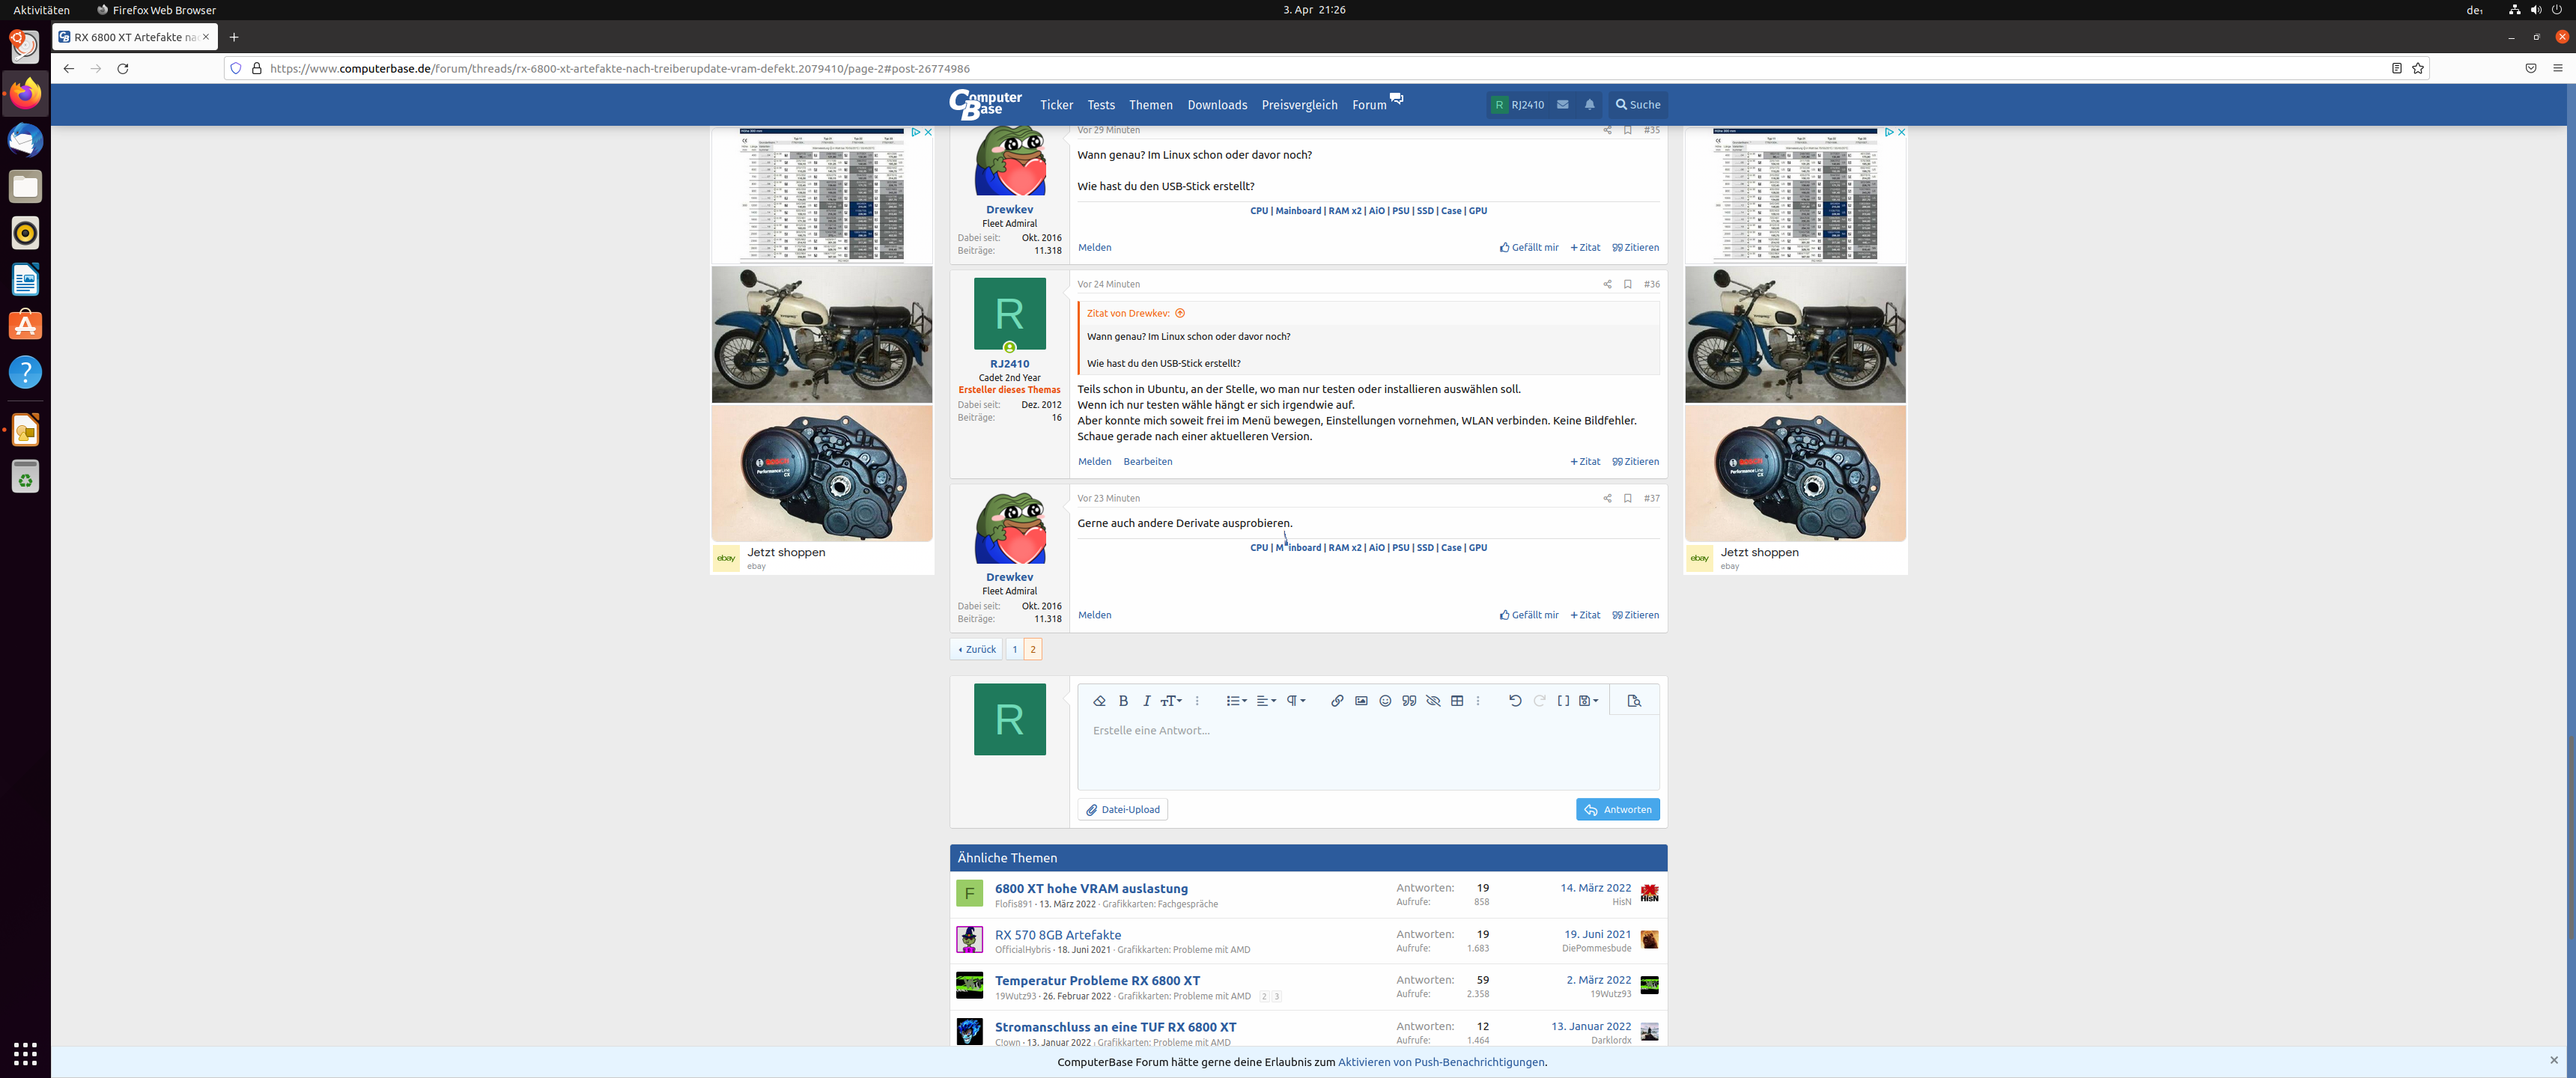Screen dimensions: 2576x1078
Task: Insert a table using the editor toolbar
Action: click(x=1457, y=701)
